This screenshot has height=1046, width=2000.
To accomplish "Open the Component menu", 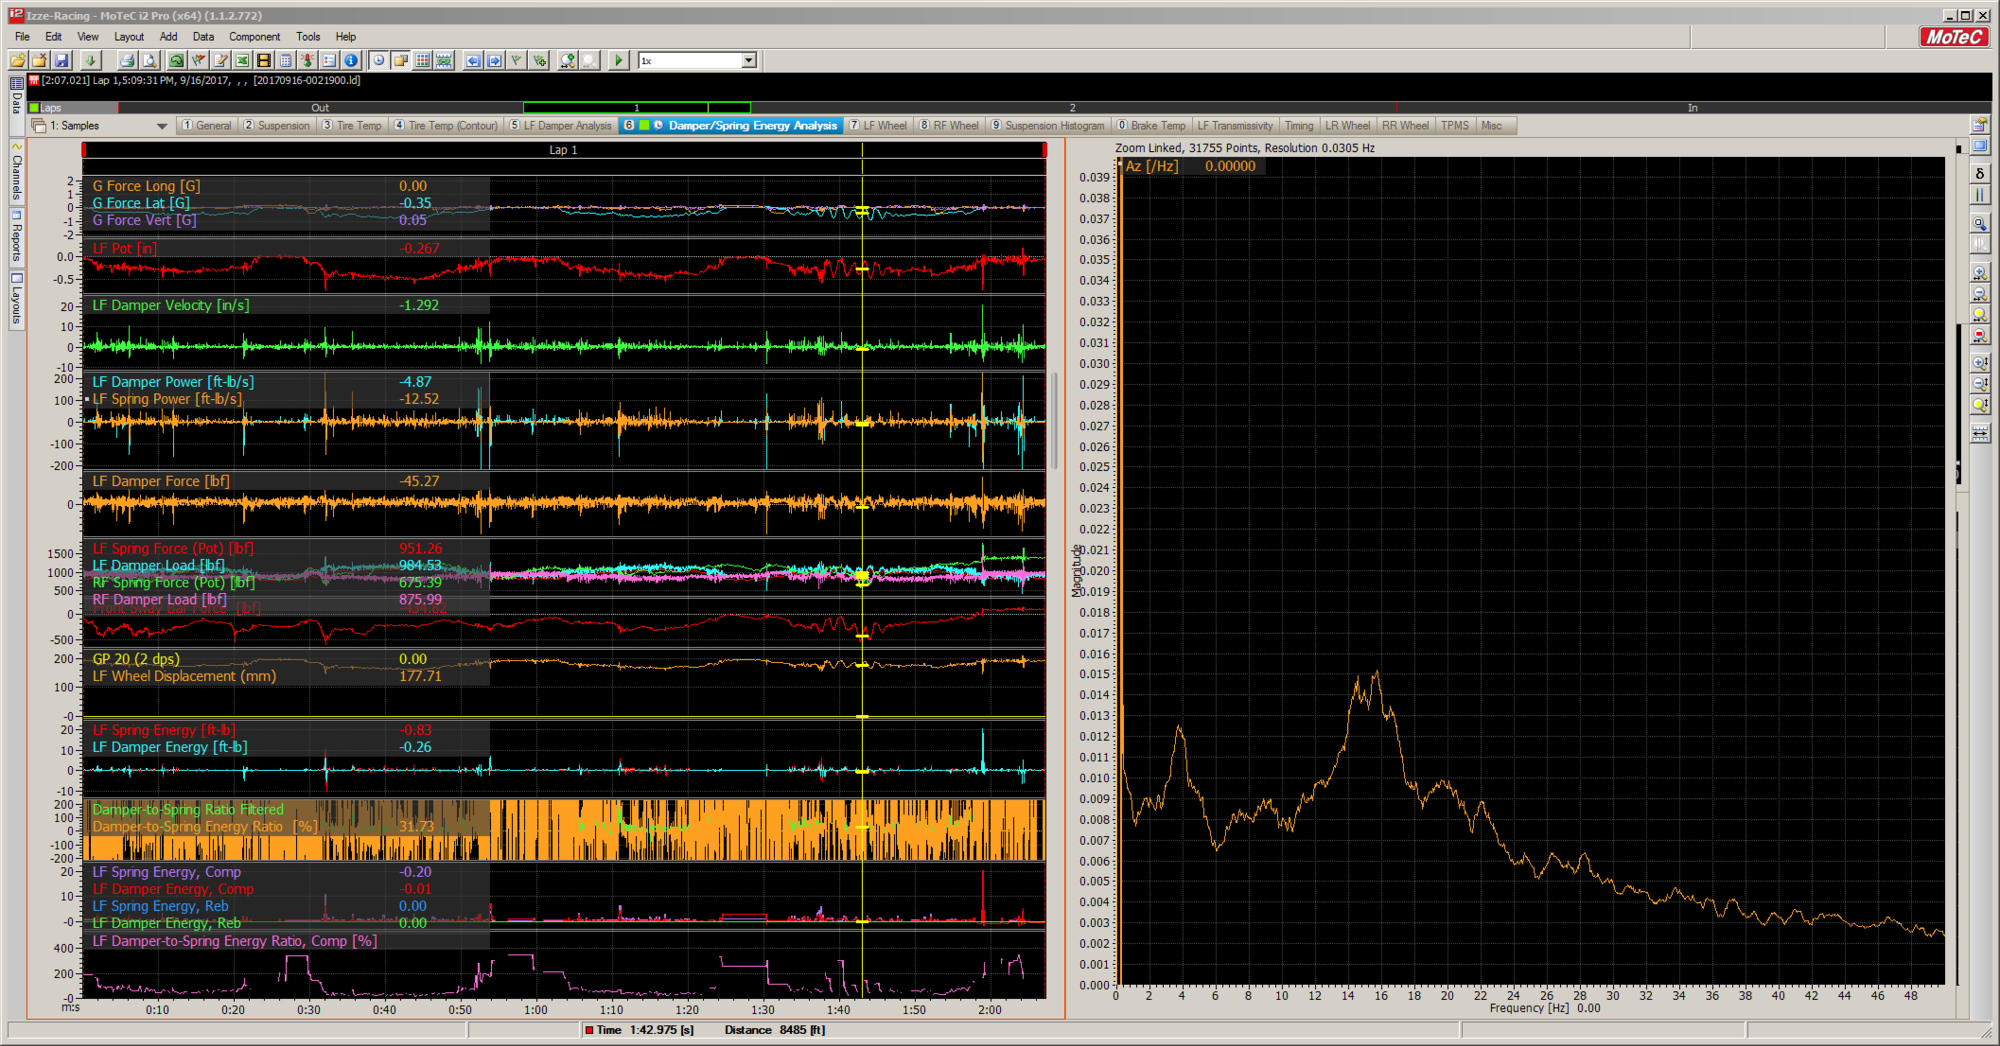I will (254, 37).
